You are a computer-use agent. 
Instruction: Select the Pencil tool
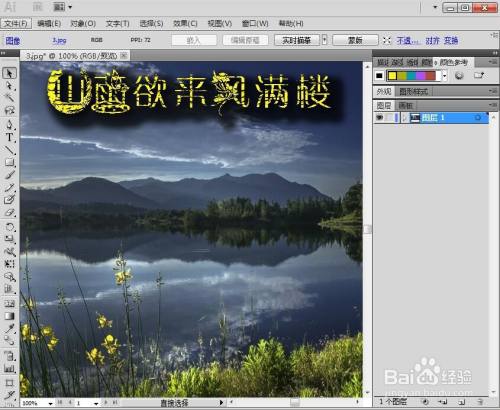coord(9,187)
